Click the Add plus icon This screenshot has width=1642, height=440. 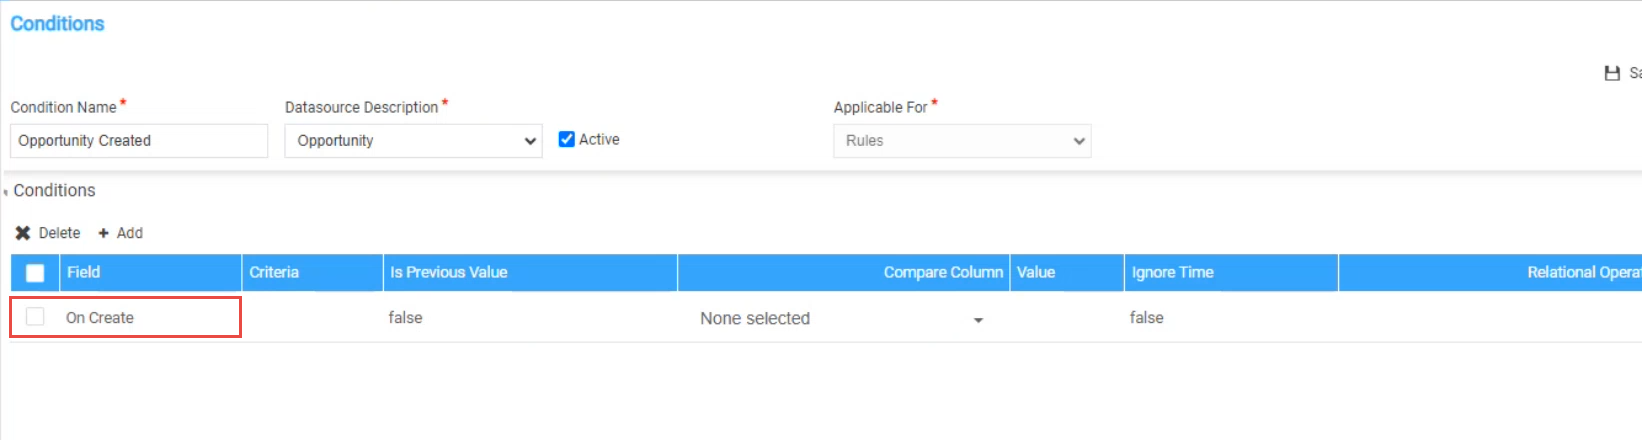pos(103,233)
